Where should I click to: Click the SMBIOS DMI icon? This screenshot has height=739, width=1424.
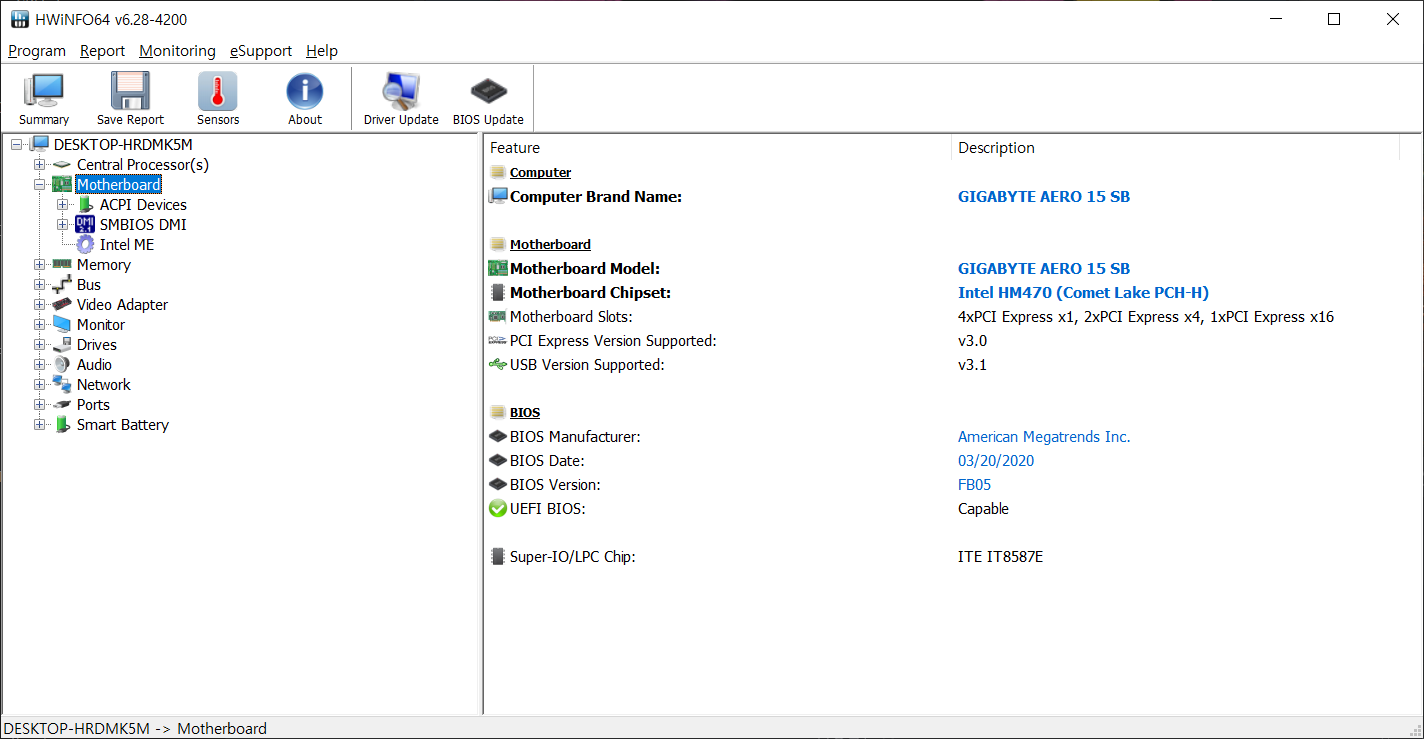[x=85, y=225]
